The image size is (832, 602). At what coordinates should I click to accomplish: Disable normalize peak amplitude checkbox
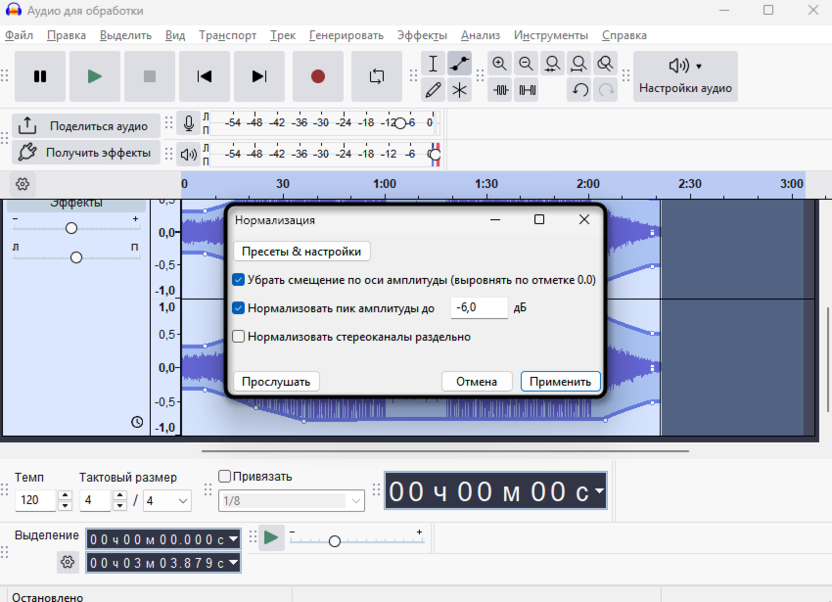pos(239,308)
